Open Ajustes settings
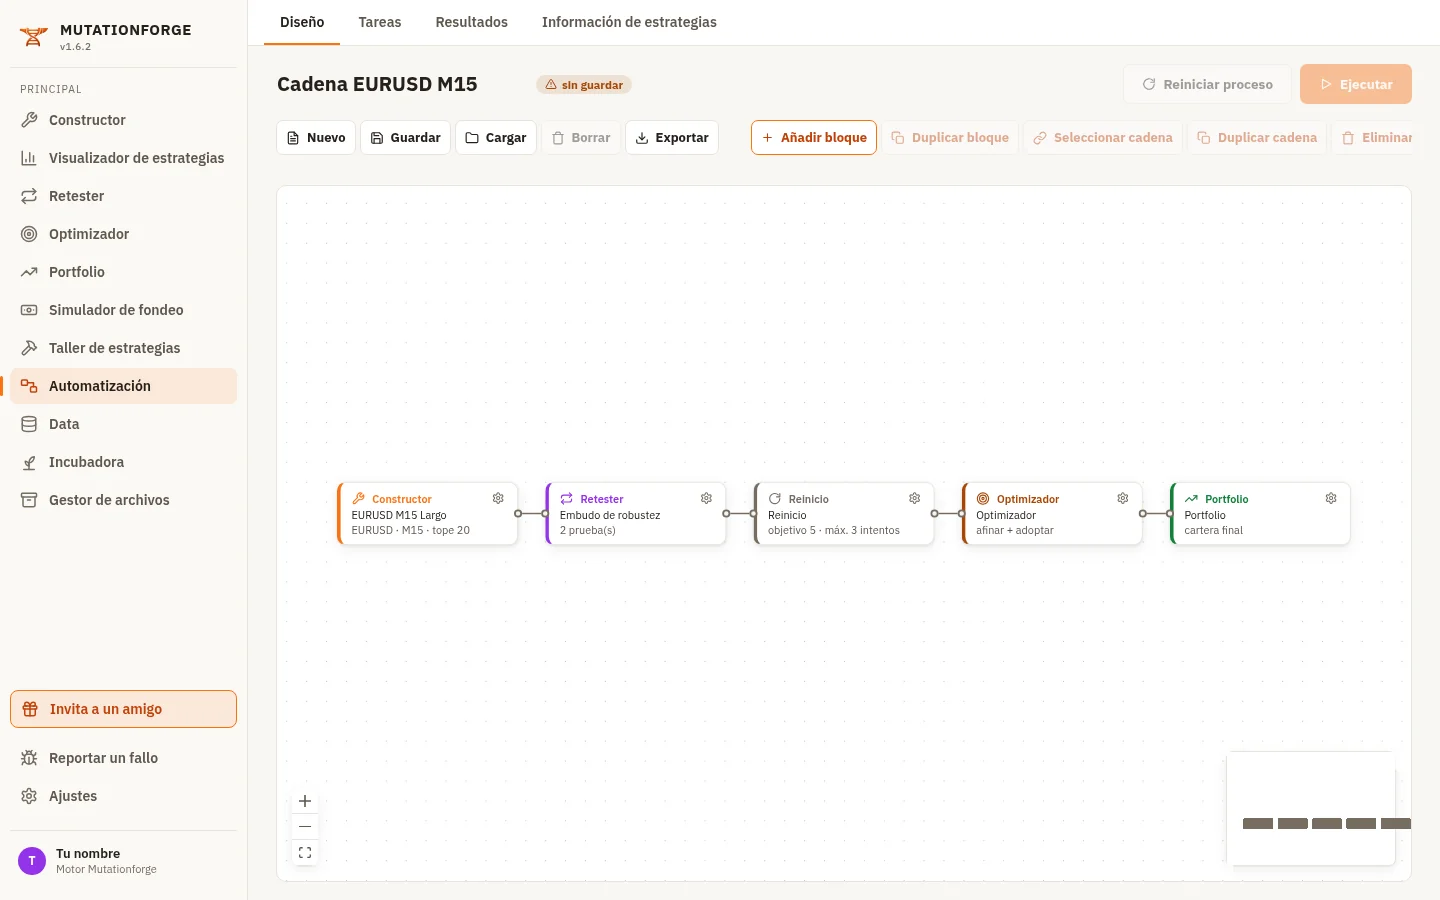 (x=123, y=796)
